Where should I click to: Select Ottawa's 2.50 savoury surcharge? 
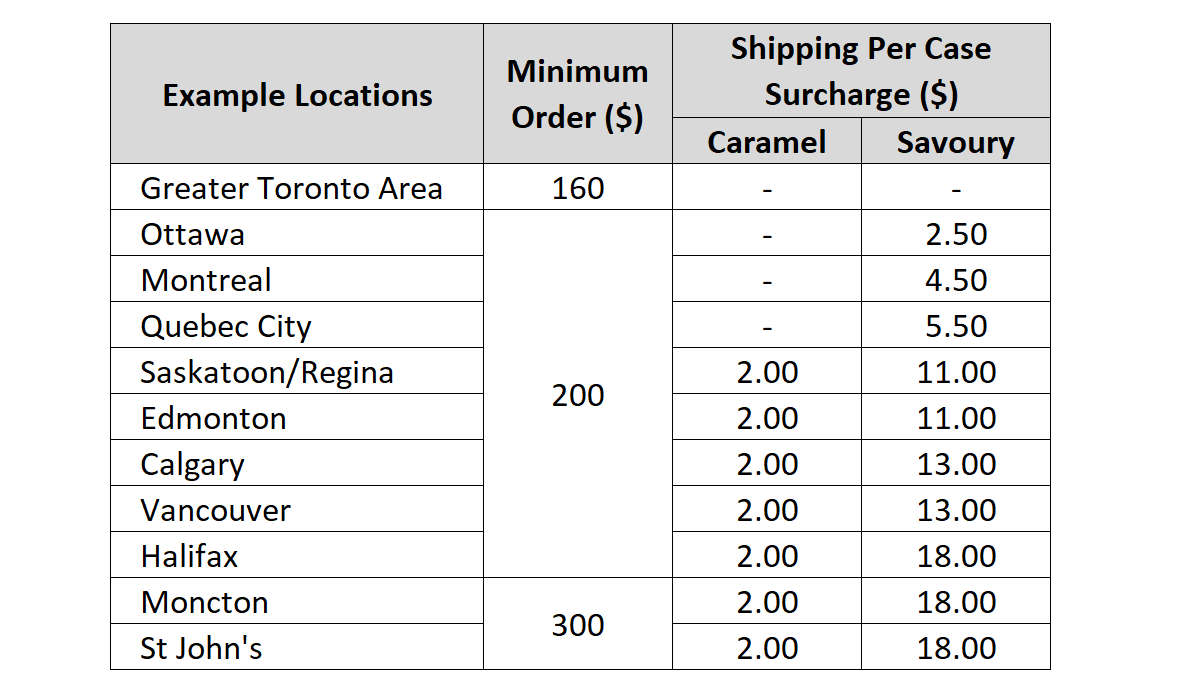956,234
